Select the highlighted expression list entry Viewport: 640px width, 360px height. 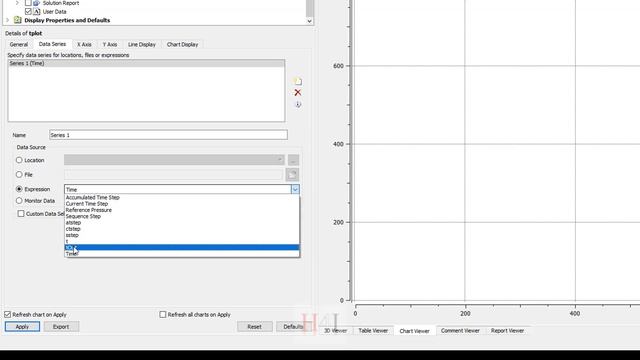182,247
